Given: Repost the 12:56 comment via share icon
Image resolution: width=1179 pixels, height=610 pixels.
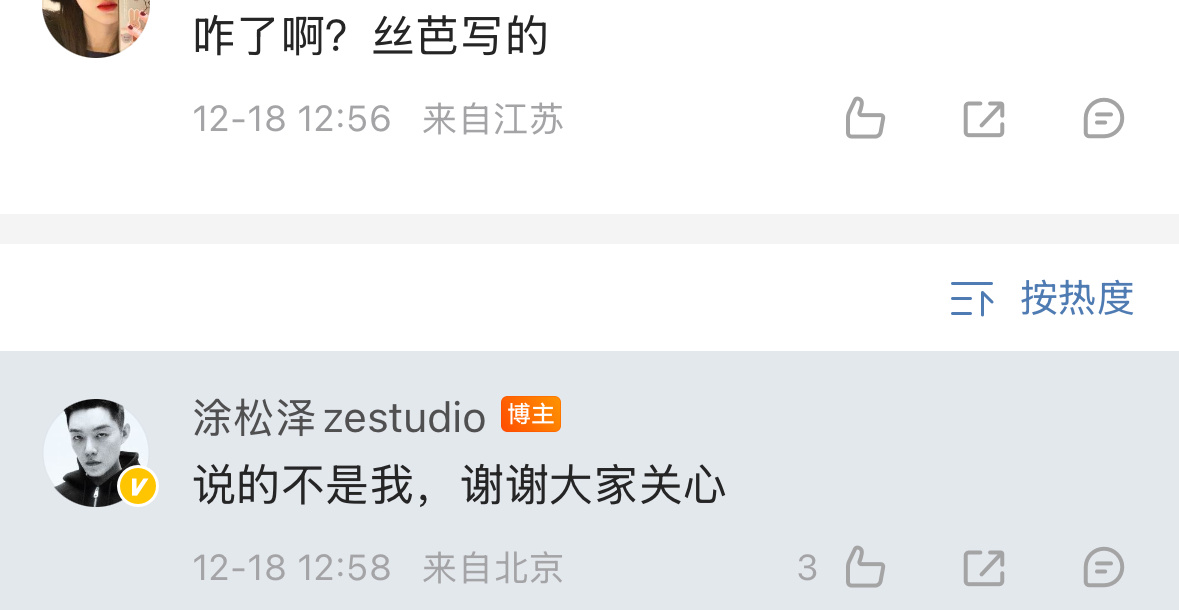Looking at the screenshot, I should (x=984, y=119).
